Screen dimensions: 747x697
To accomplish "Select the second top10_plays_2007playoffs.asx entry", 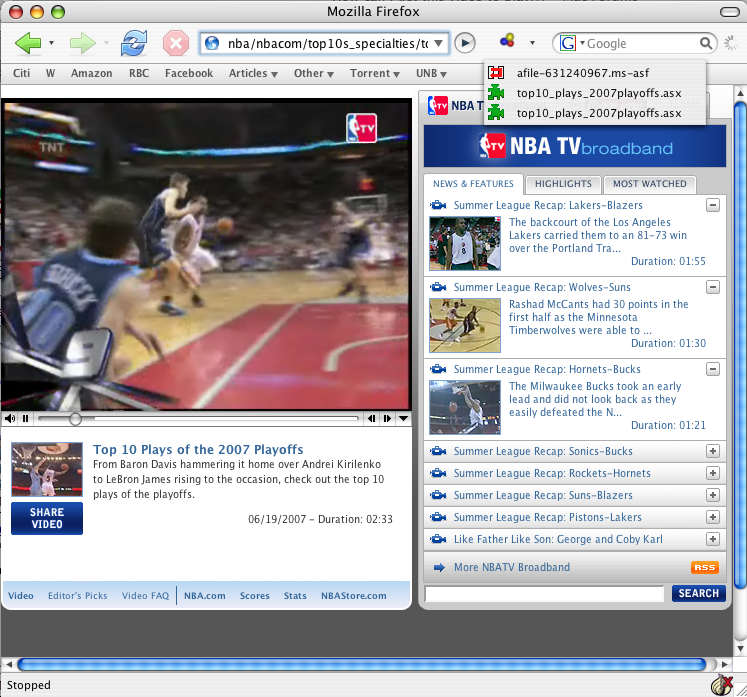I will click(595, 113).
